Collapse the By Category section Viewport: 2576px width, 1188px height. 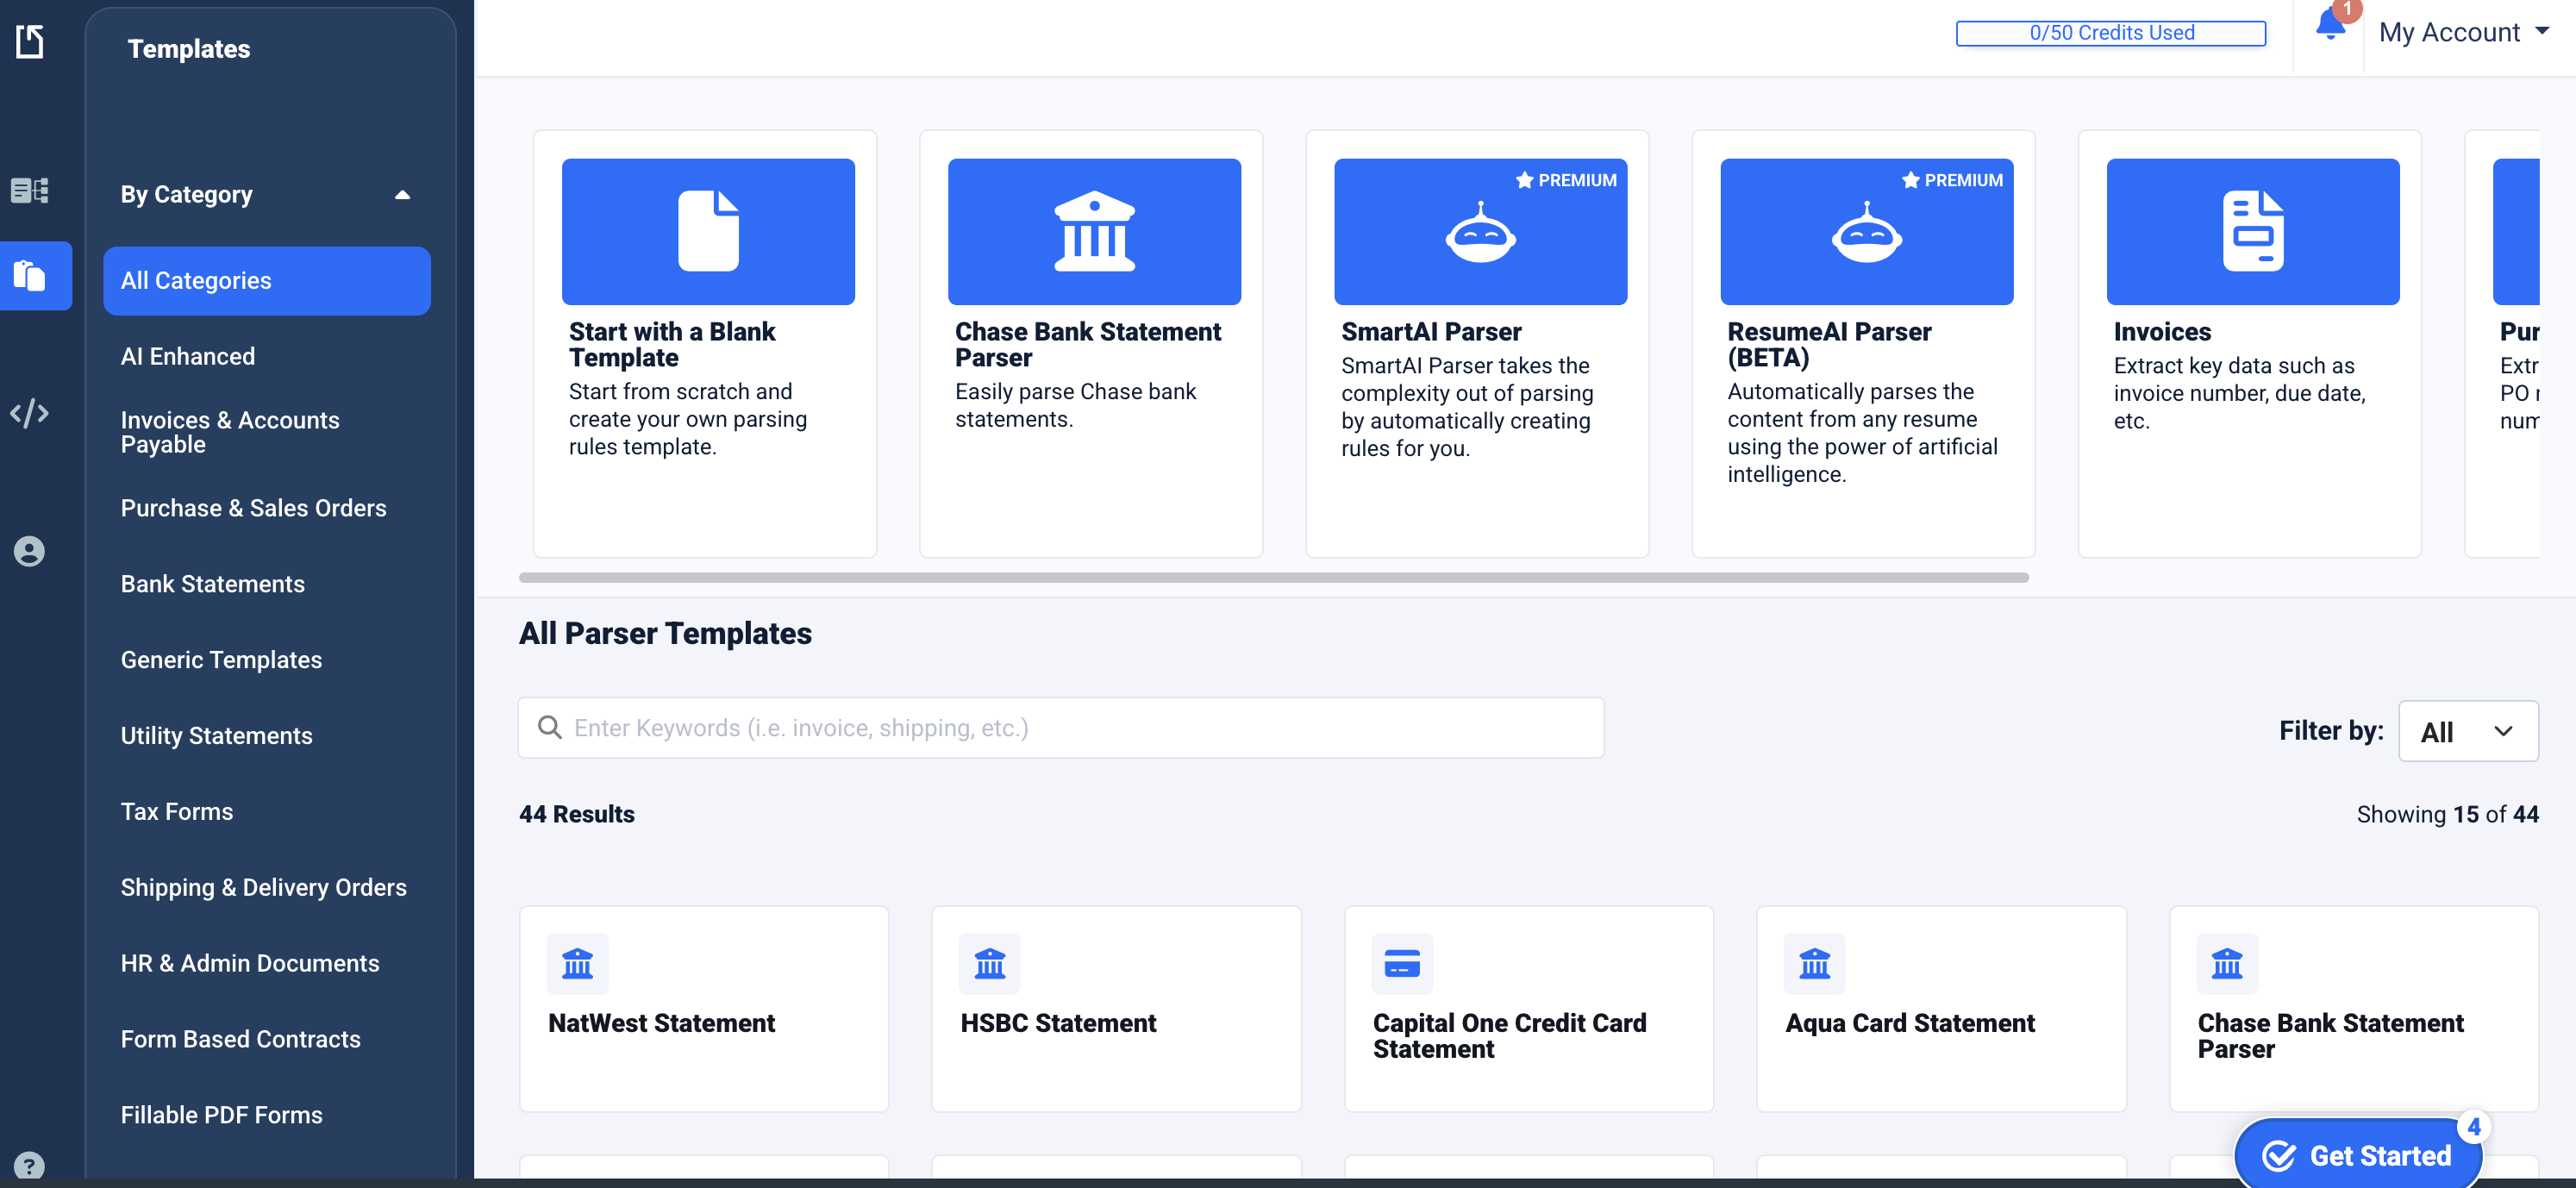coord(403,195)
